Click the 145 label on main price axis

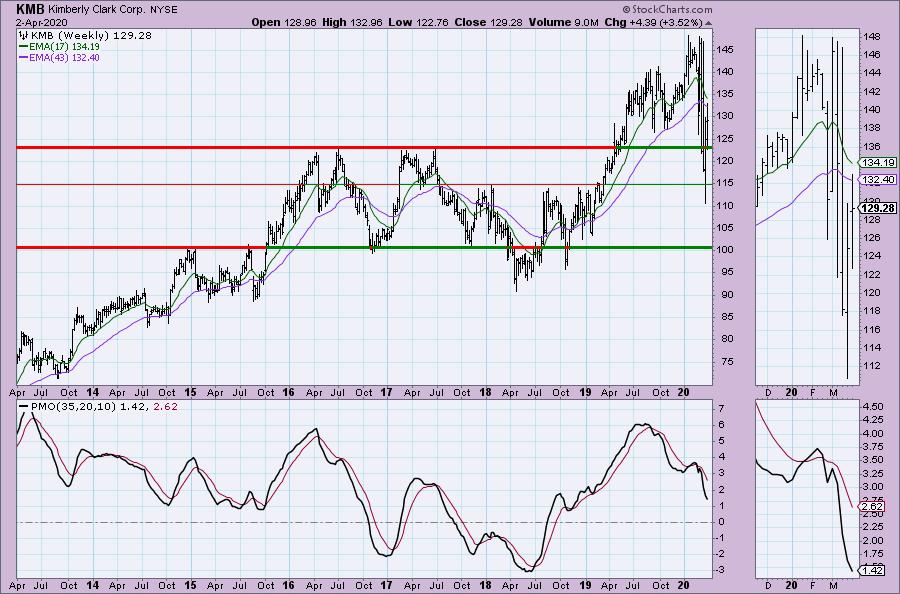point(724,50)
